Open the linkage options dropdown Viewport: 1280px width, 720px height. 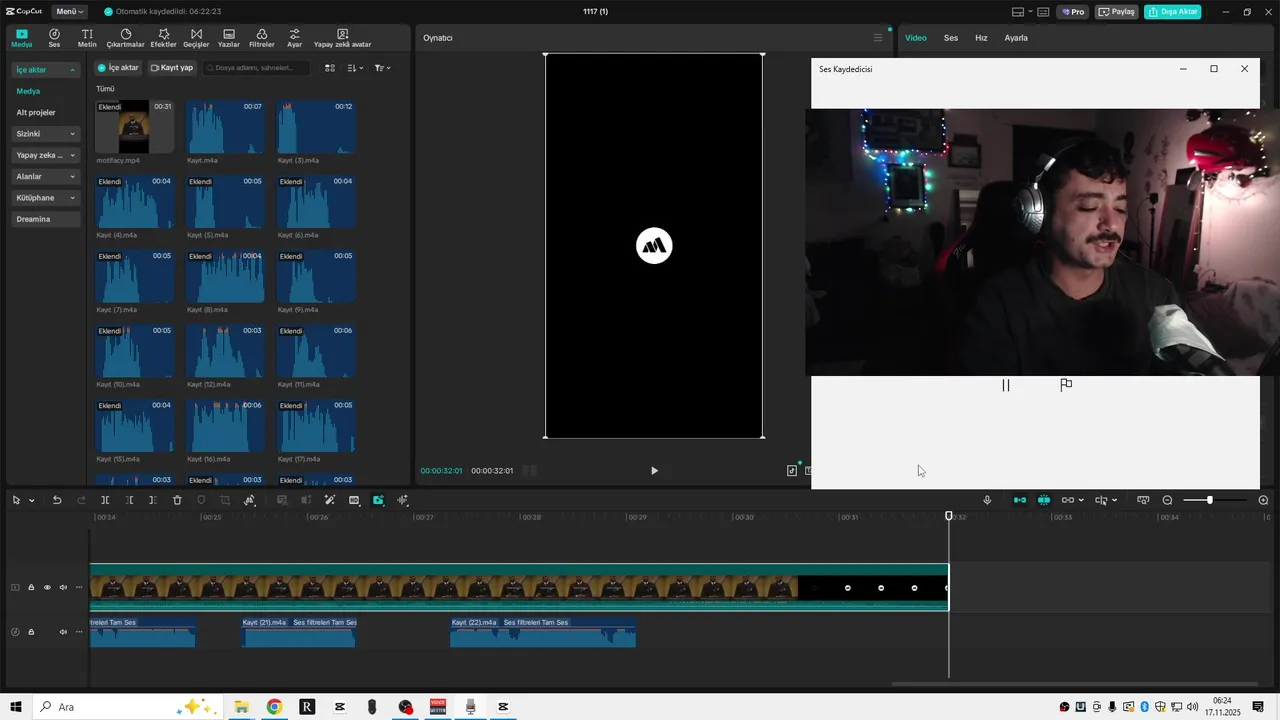(x=1081, y=501)
